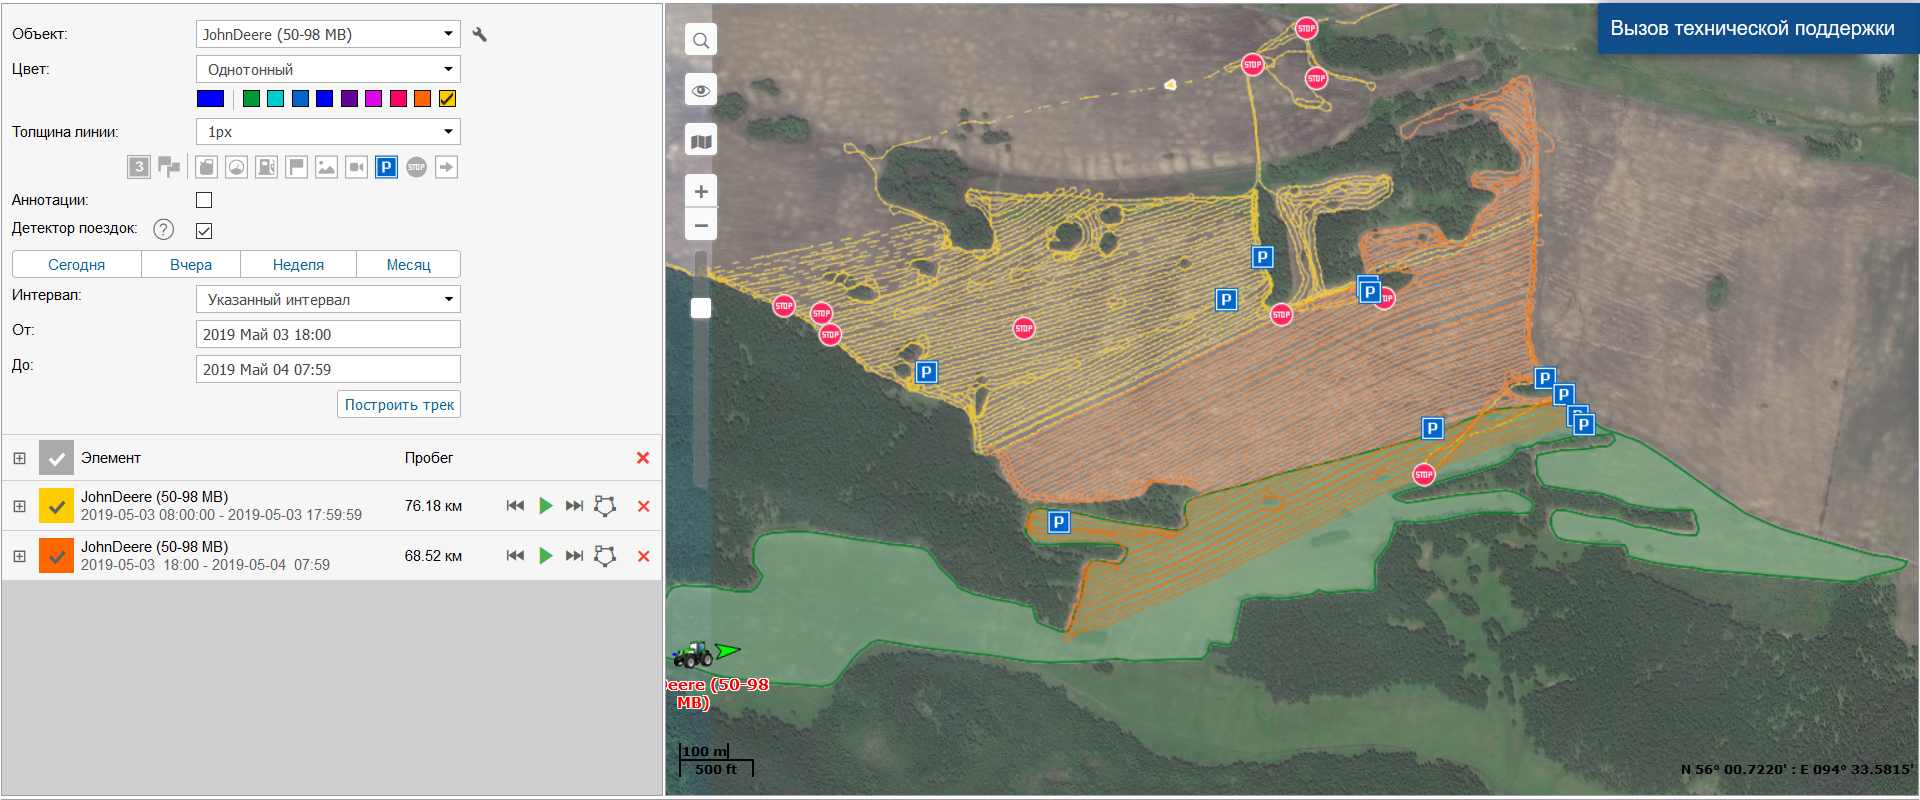Screen dimensions: 1920x800
Task: Enable the Аннотации checkbox
Action: 204,200
